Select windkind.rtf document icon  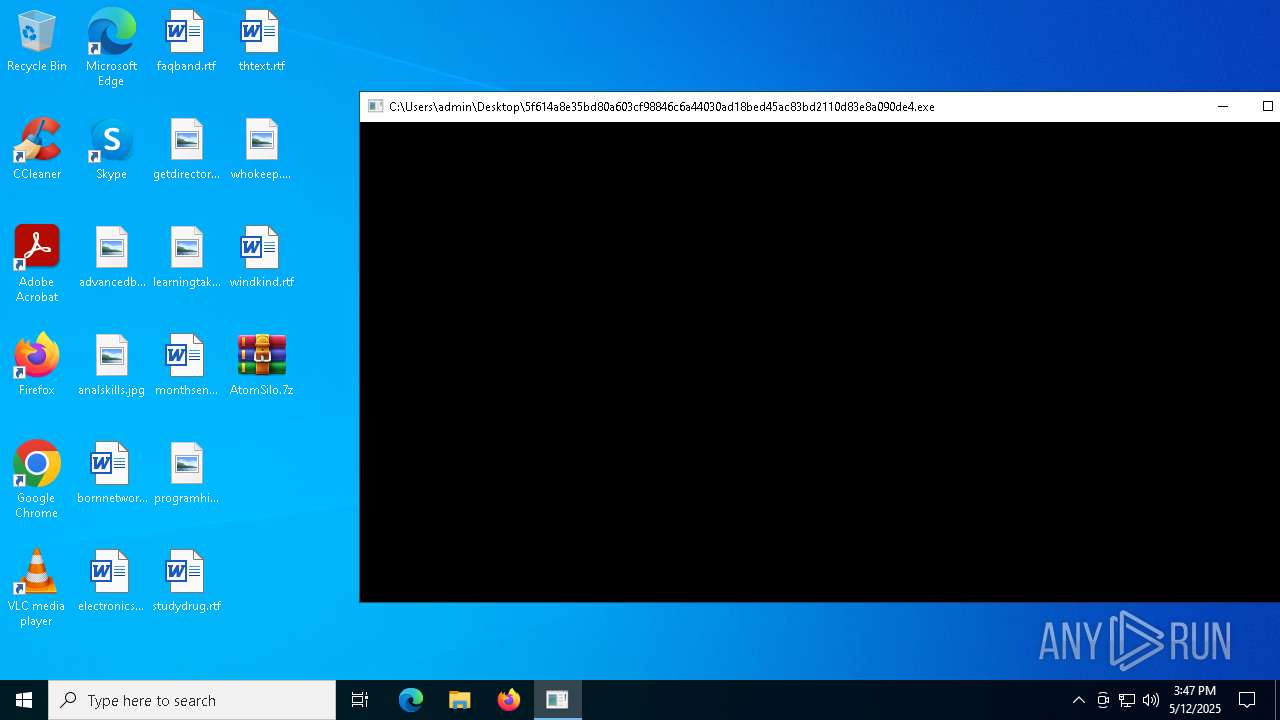click(261, 258)
